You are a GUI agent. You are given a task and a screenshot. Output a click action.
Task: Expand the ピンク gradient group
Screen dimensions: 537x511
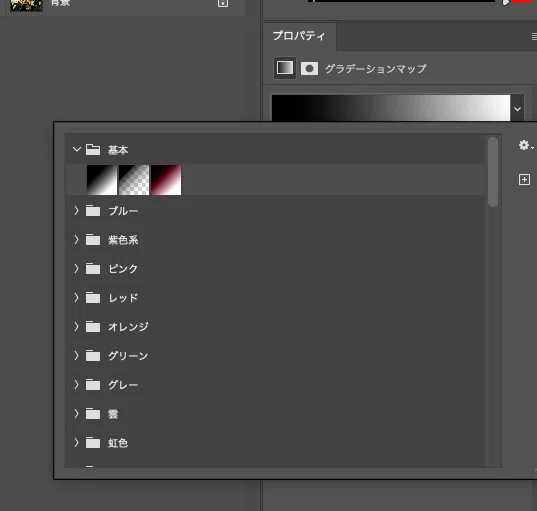(x=76, y=269)
